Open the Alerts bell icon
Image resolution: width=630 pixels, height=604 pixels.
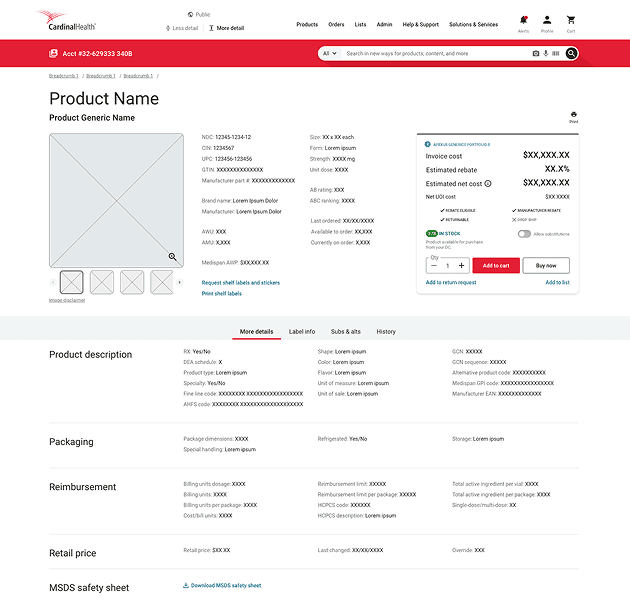523,20
